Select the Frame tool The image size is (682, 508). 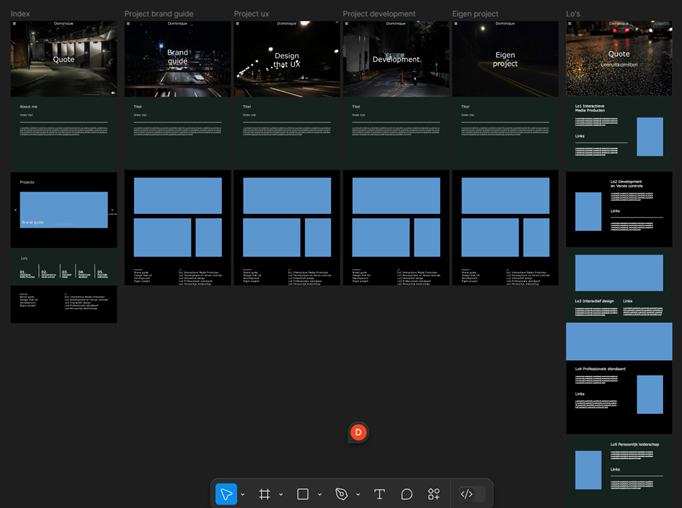(265, 494)
